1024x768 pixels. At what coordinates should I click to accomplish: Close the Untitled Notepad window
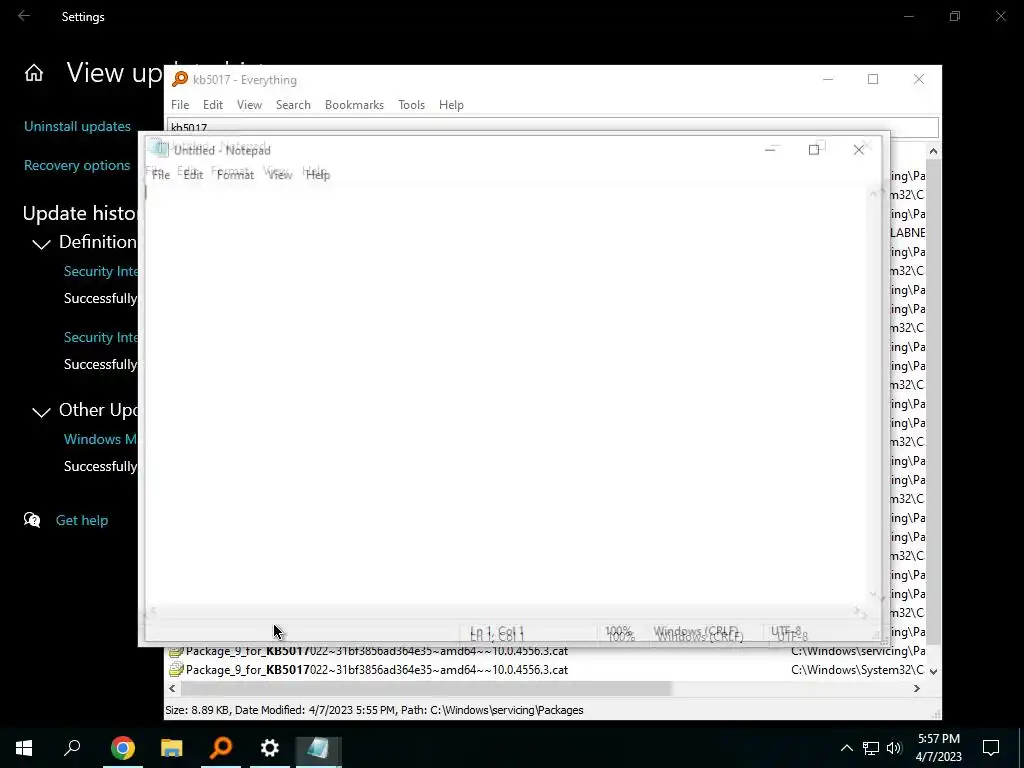pos(859,150)
